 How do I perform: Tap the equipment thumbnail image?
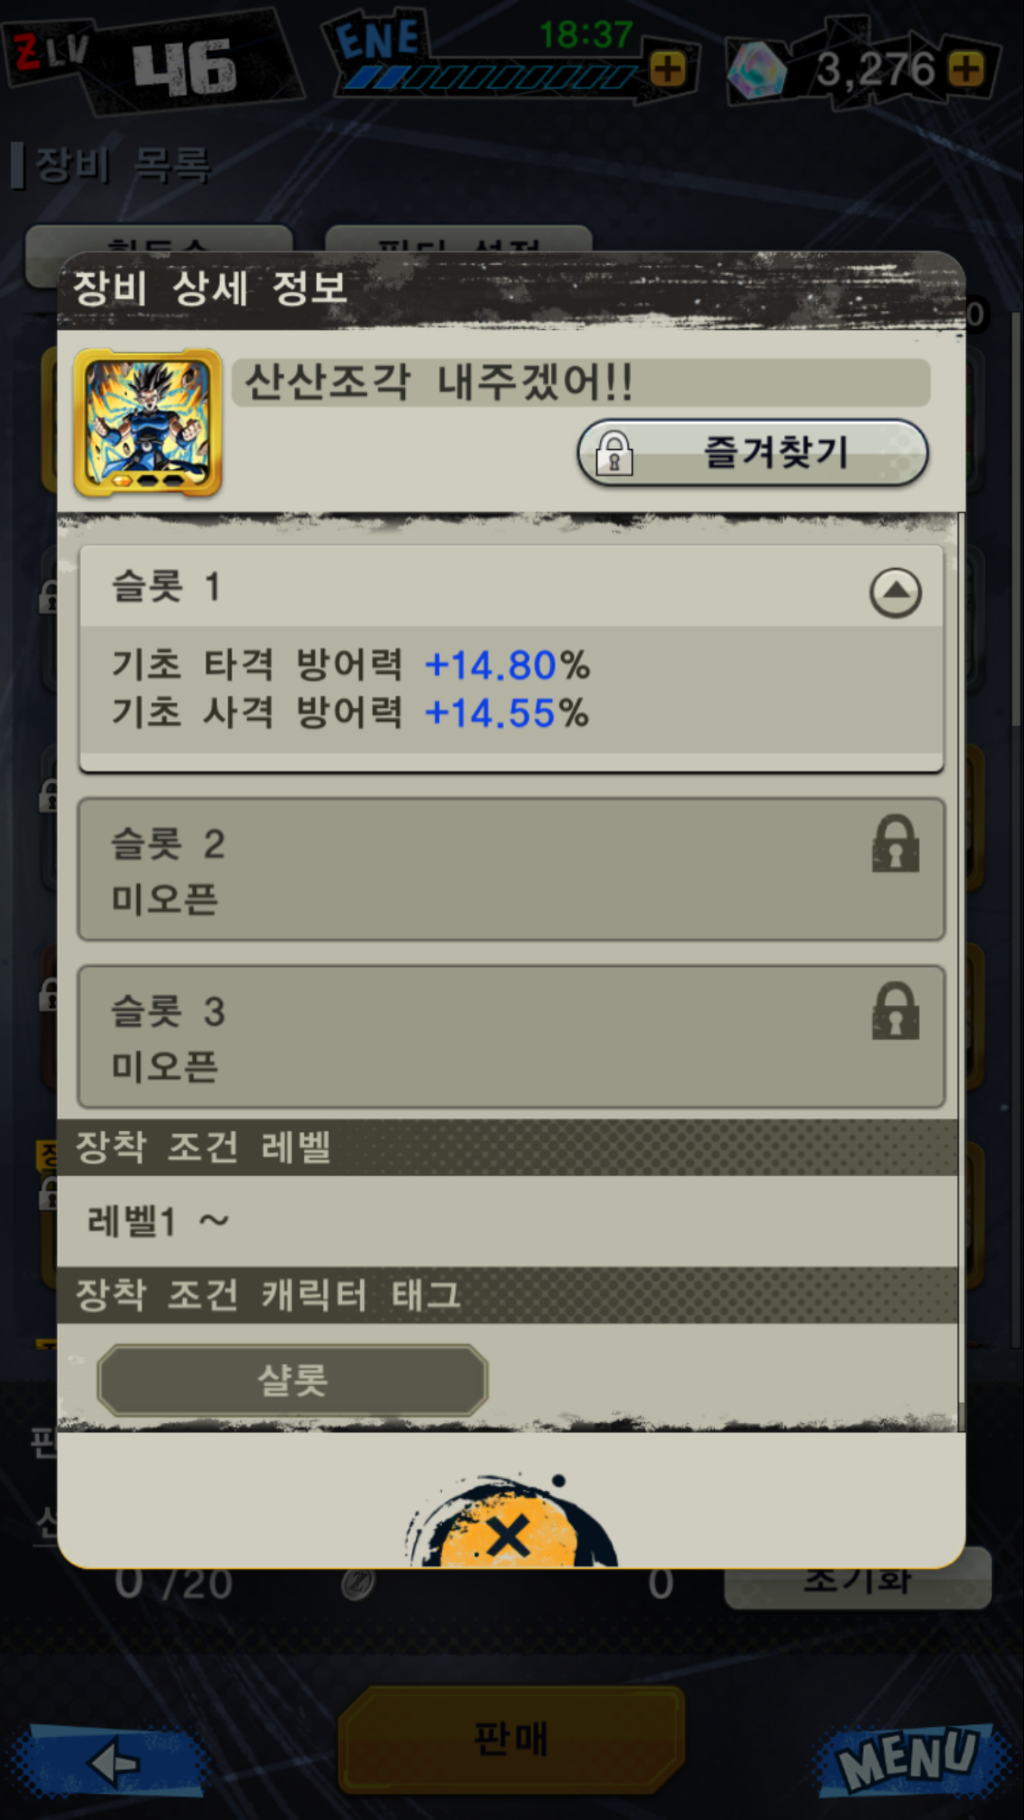(147, 422)
